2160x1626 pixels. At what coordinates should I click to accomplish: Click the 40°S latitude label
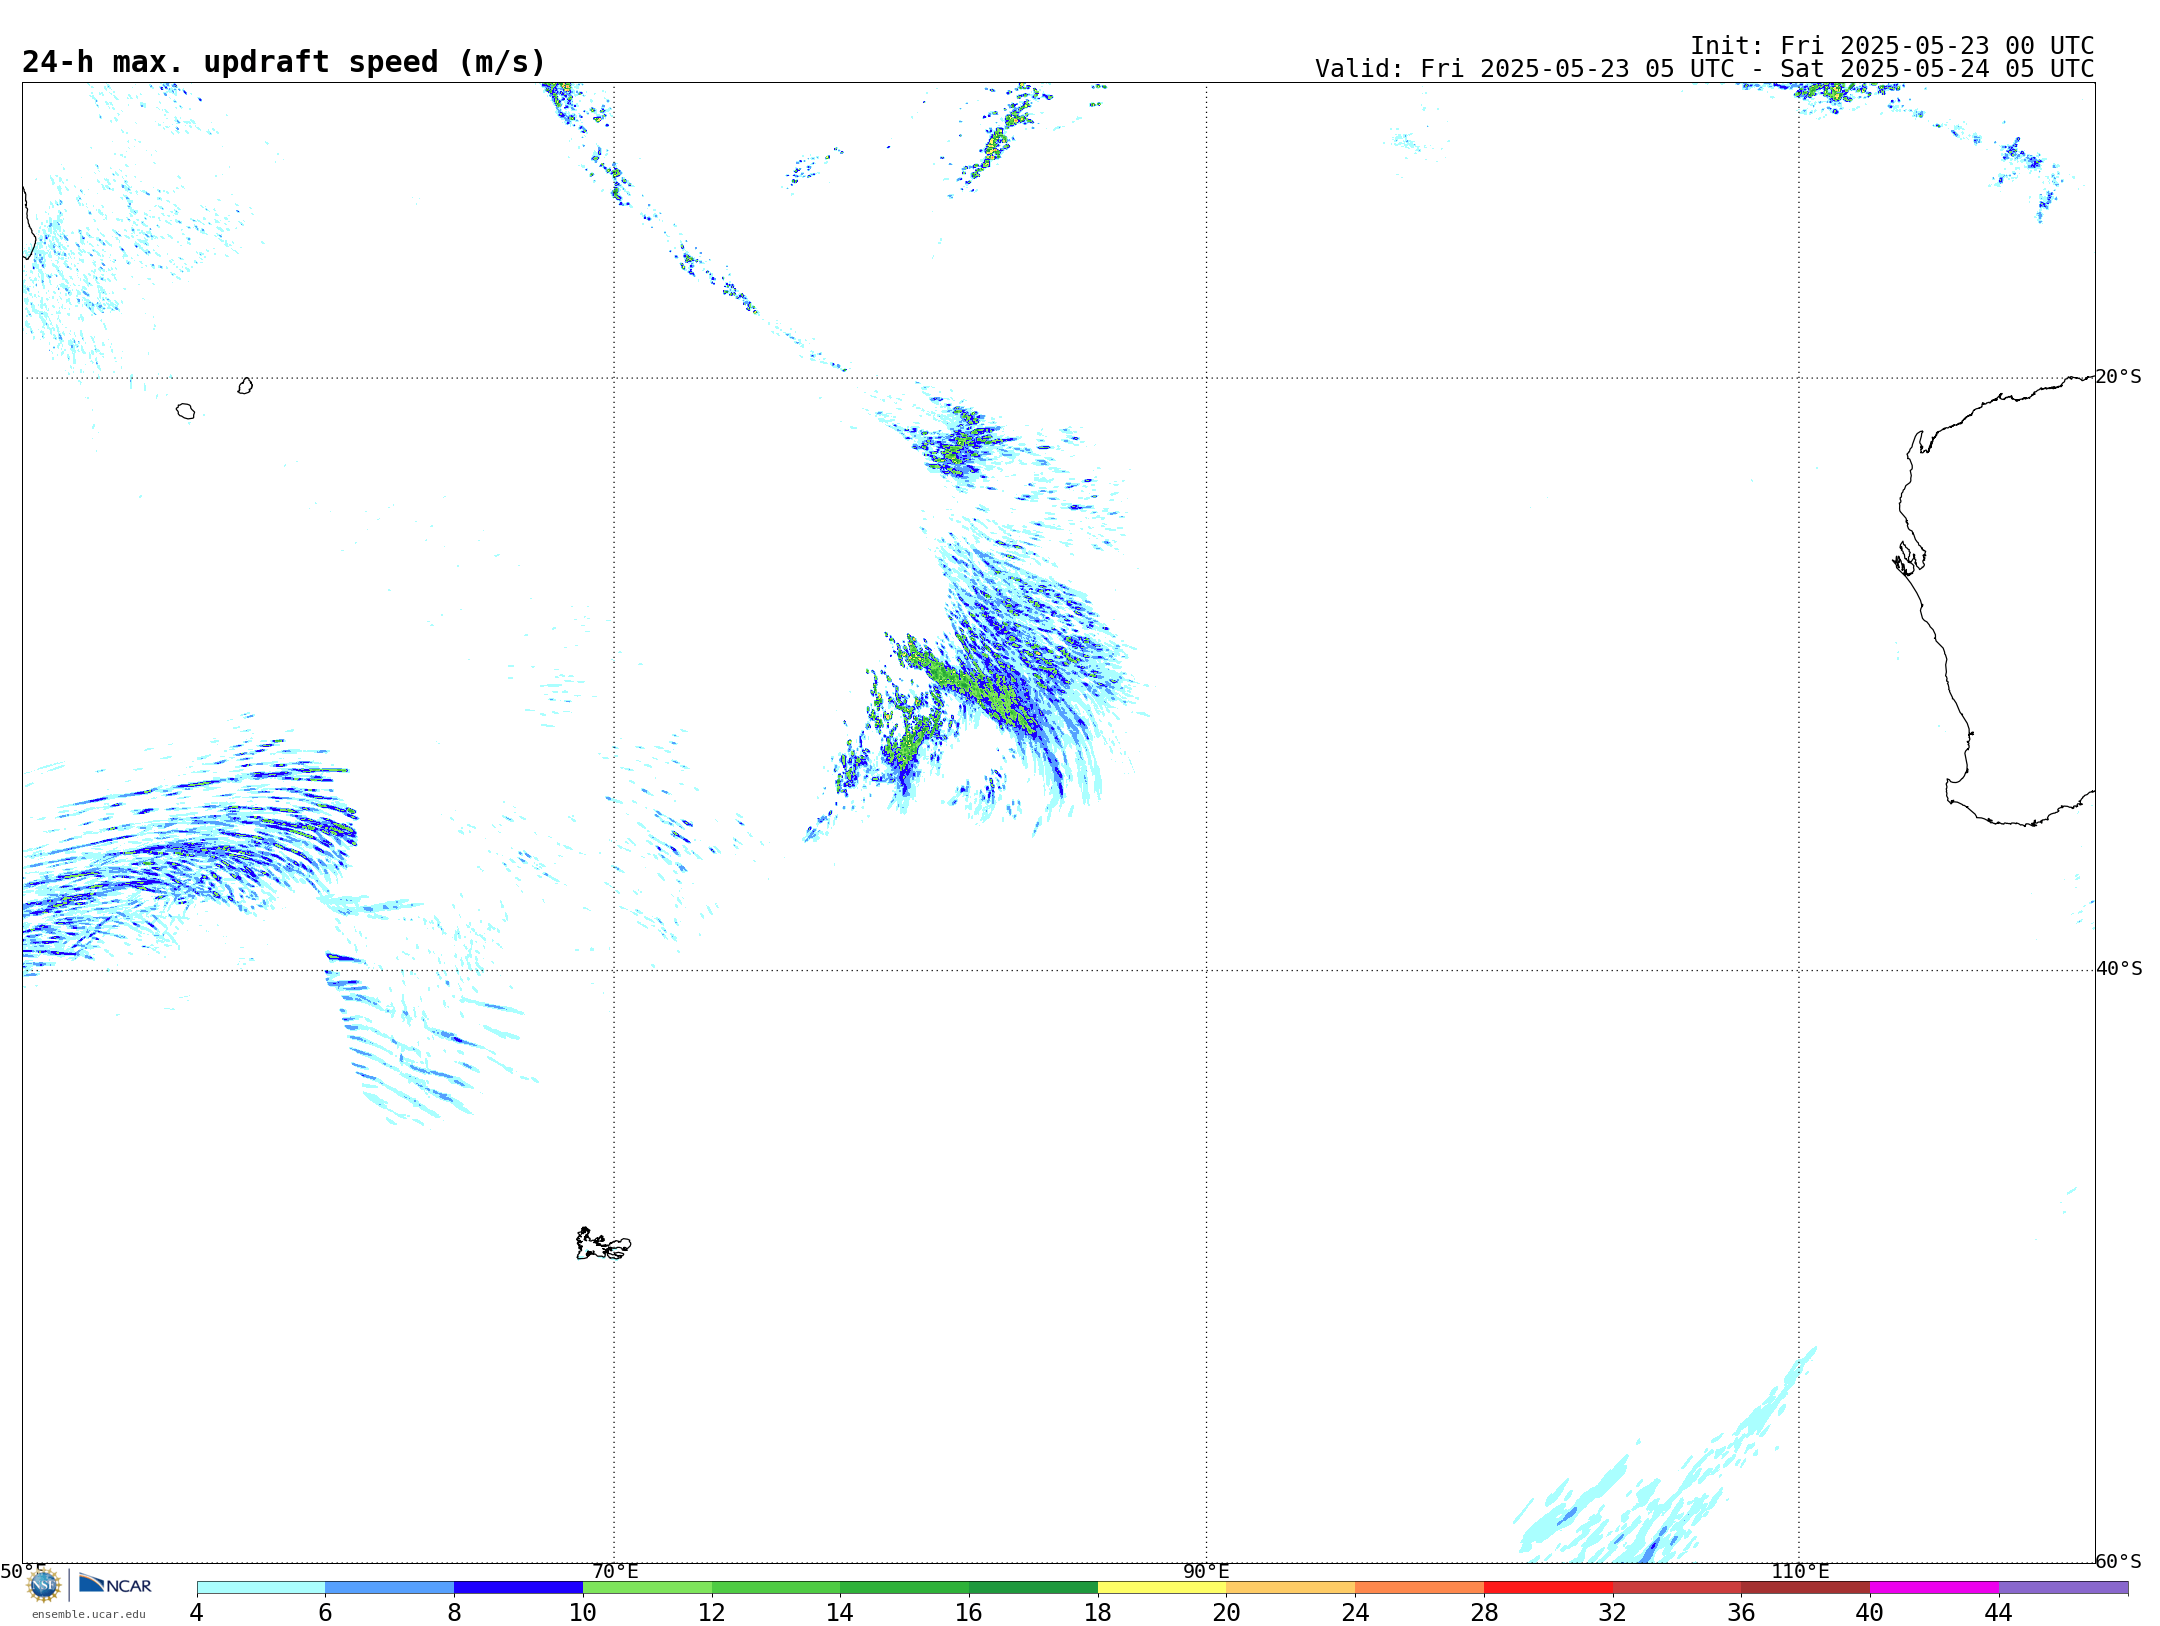tap(2119, 969)
